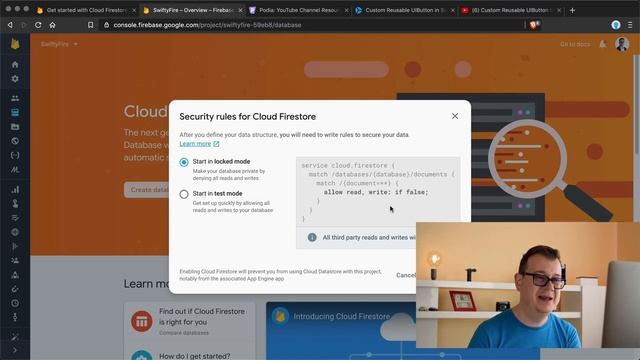This screenshot has width=640, height=360.
Task: Open a new browser tab with plus
Action: tap(572, 10)
